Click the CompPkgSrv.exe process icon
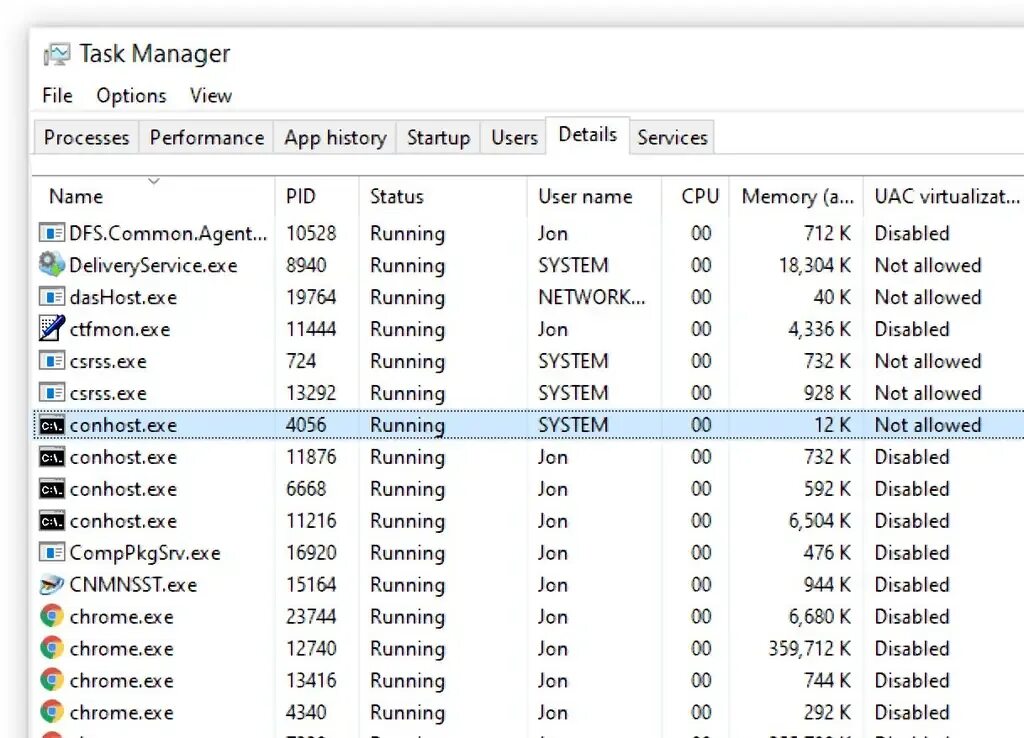 coord(52,553)
